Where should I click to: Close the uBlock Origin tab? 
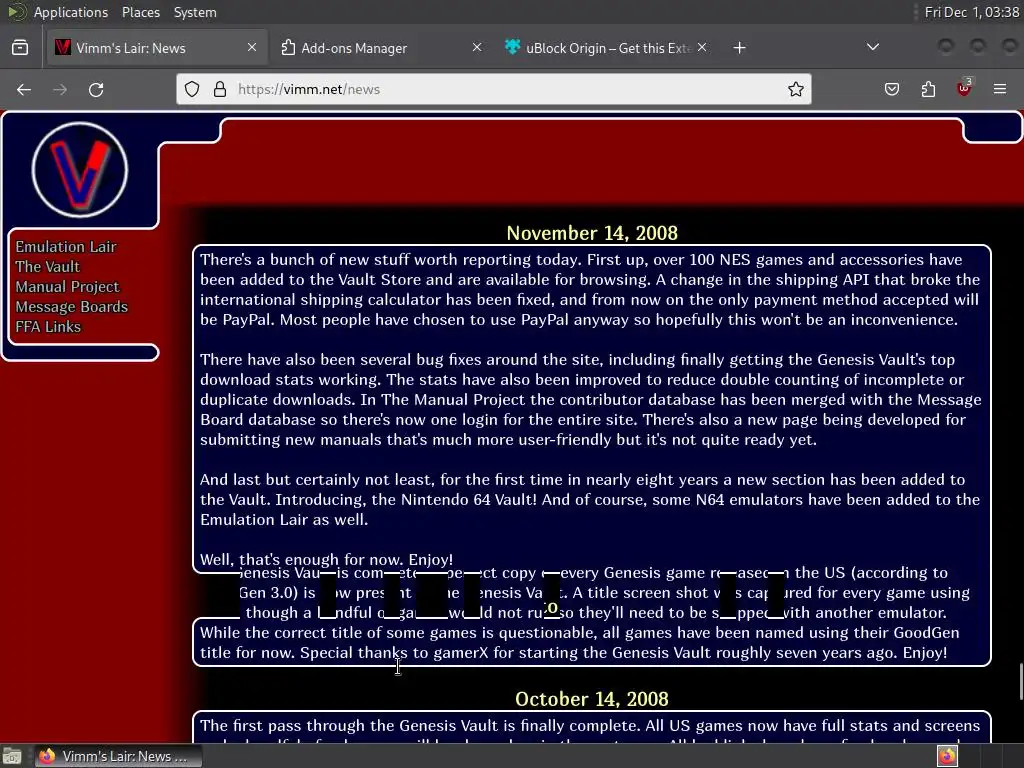702,47
